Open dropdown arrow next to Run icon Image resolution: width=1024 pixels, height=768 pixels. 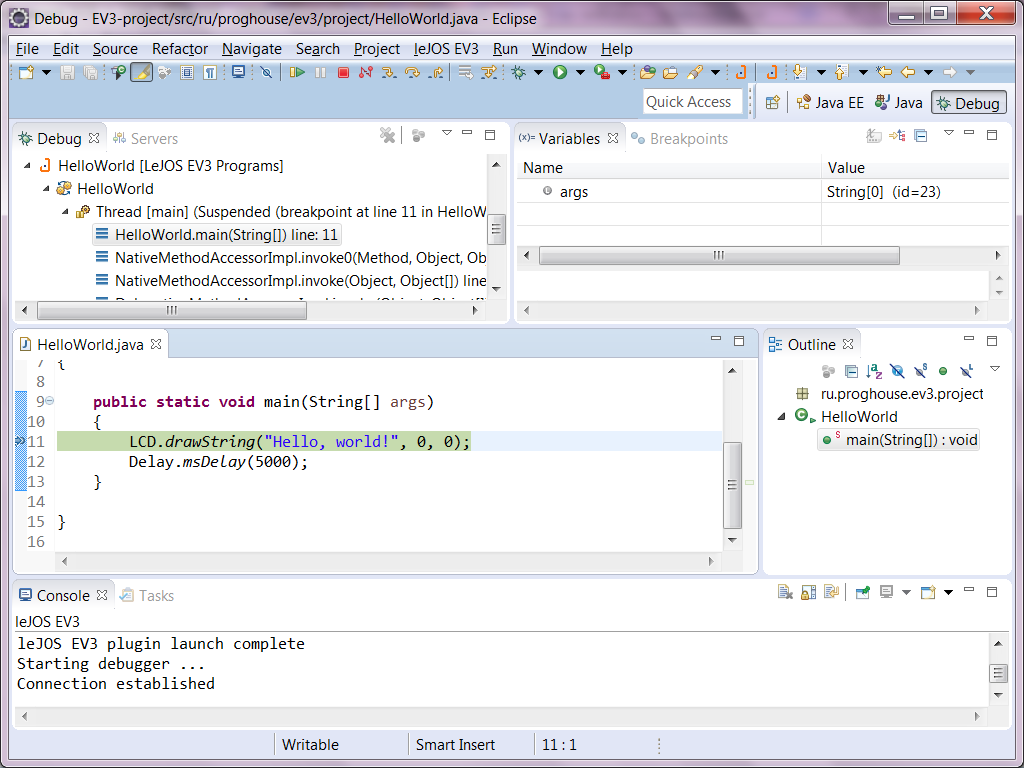(580, 72)
